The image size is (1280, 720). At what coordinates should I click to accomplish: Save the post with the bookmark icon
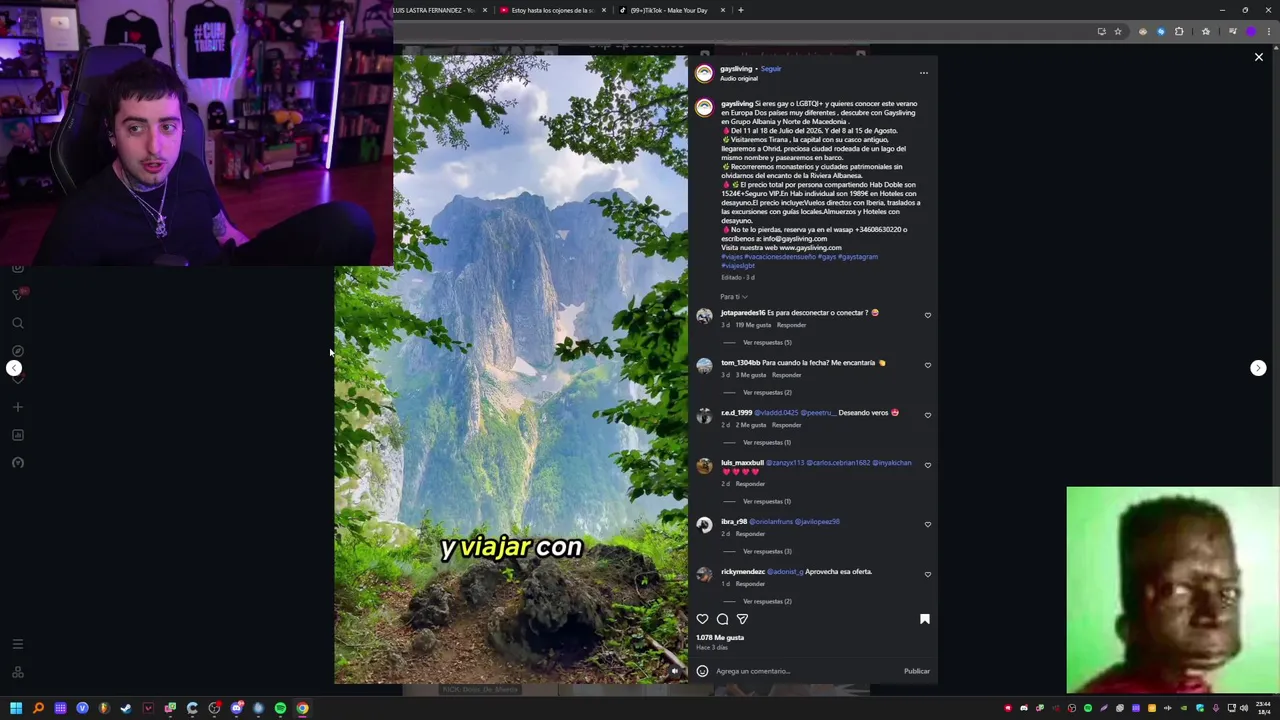925,619
